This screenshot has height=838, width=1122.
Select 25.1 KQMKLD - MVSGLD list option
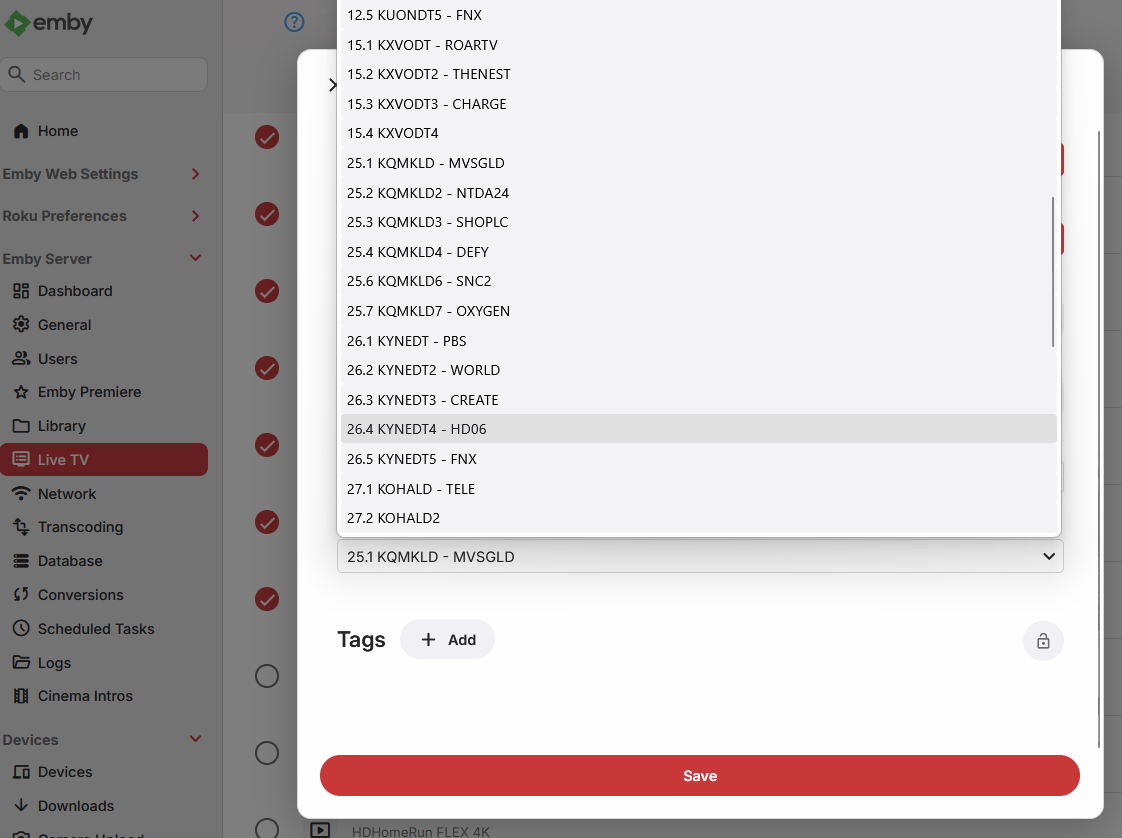point(698,163)
